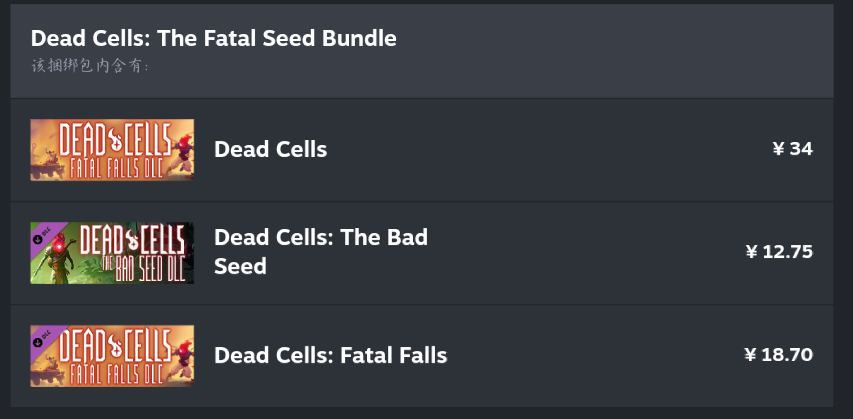853x419 pixels.
Task: Select the Dead Cells: The Fatal Seed Bundle heading
Action: [x=214, y=38]
